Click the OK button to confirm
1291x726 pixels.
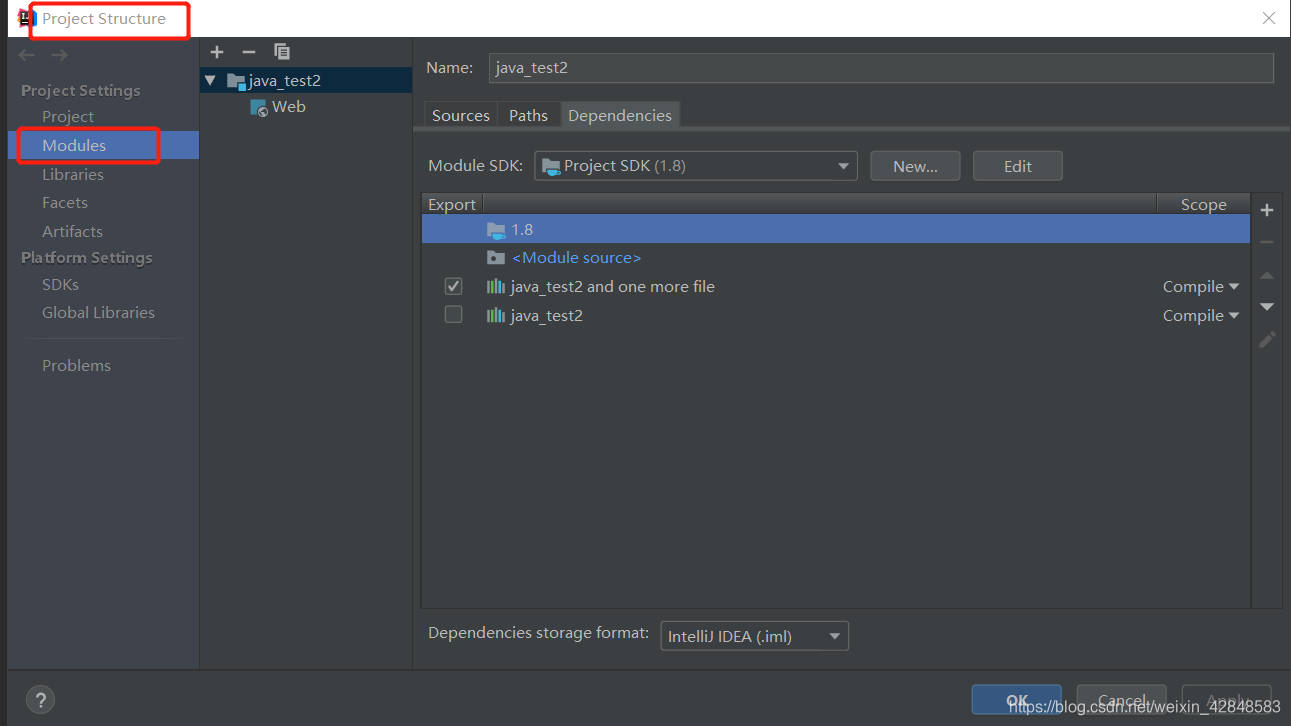click(x=1016, y=699)
